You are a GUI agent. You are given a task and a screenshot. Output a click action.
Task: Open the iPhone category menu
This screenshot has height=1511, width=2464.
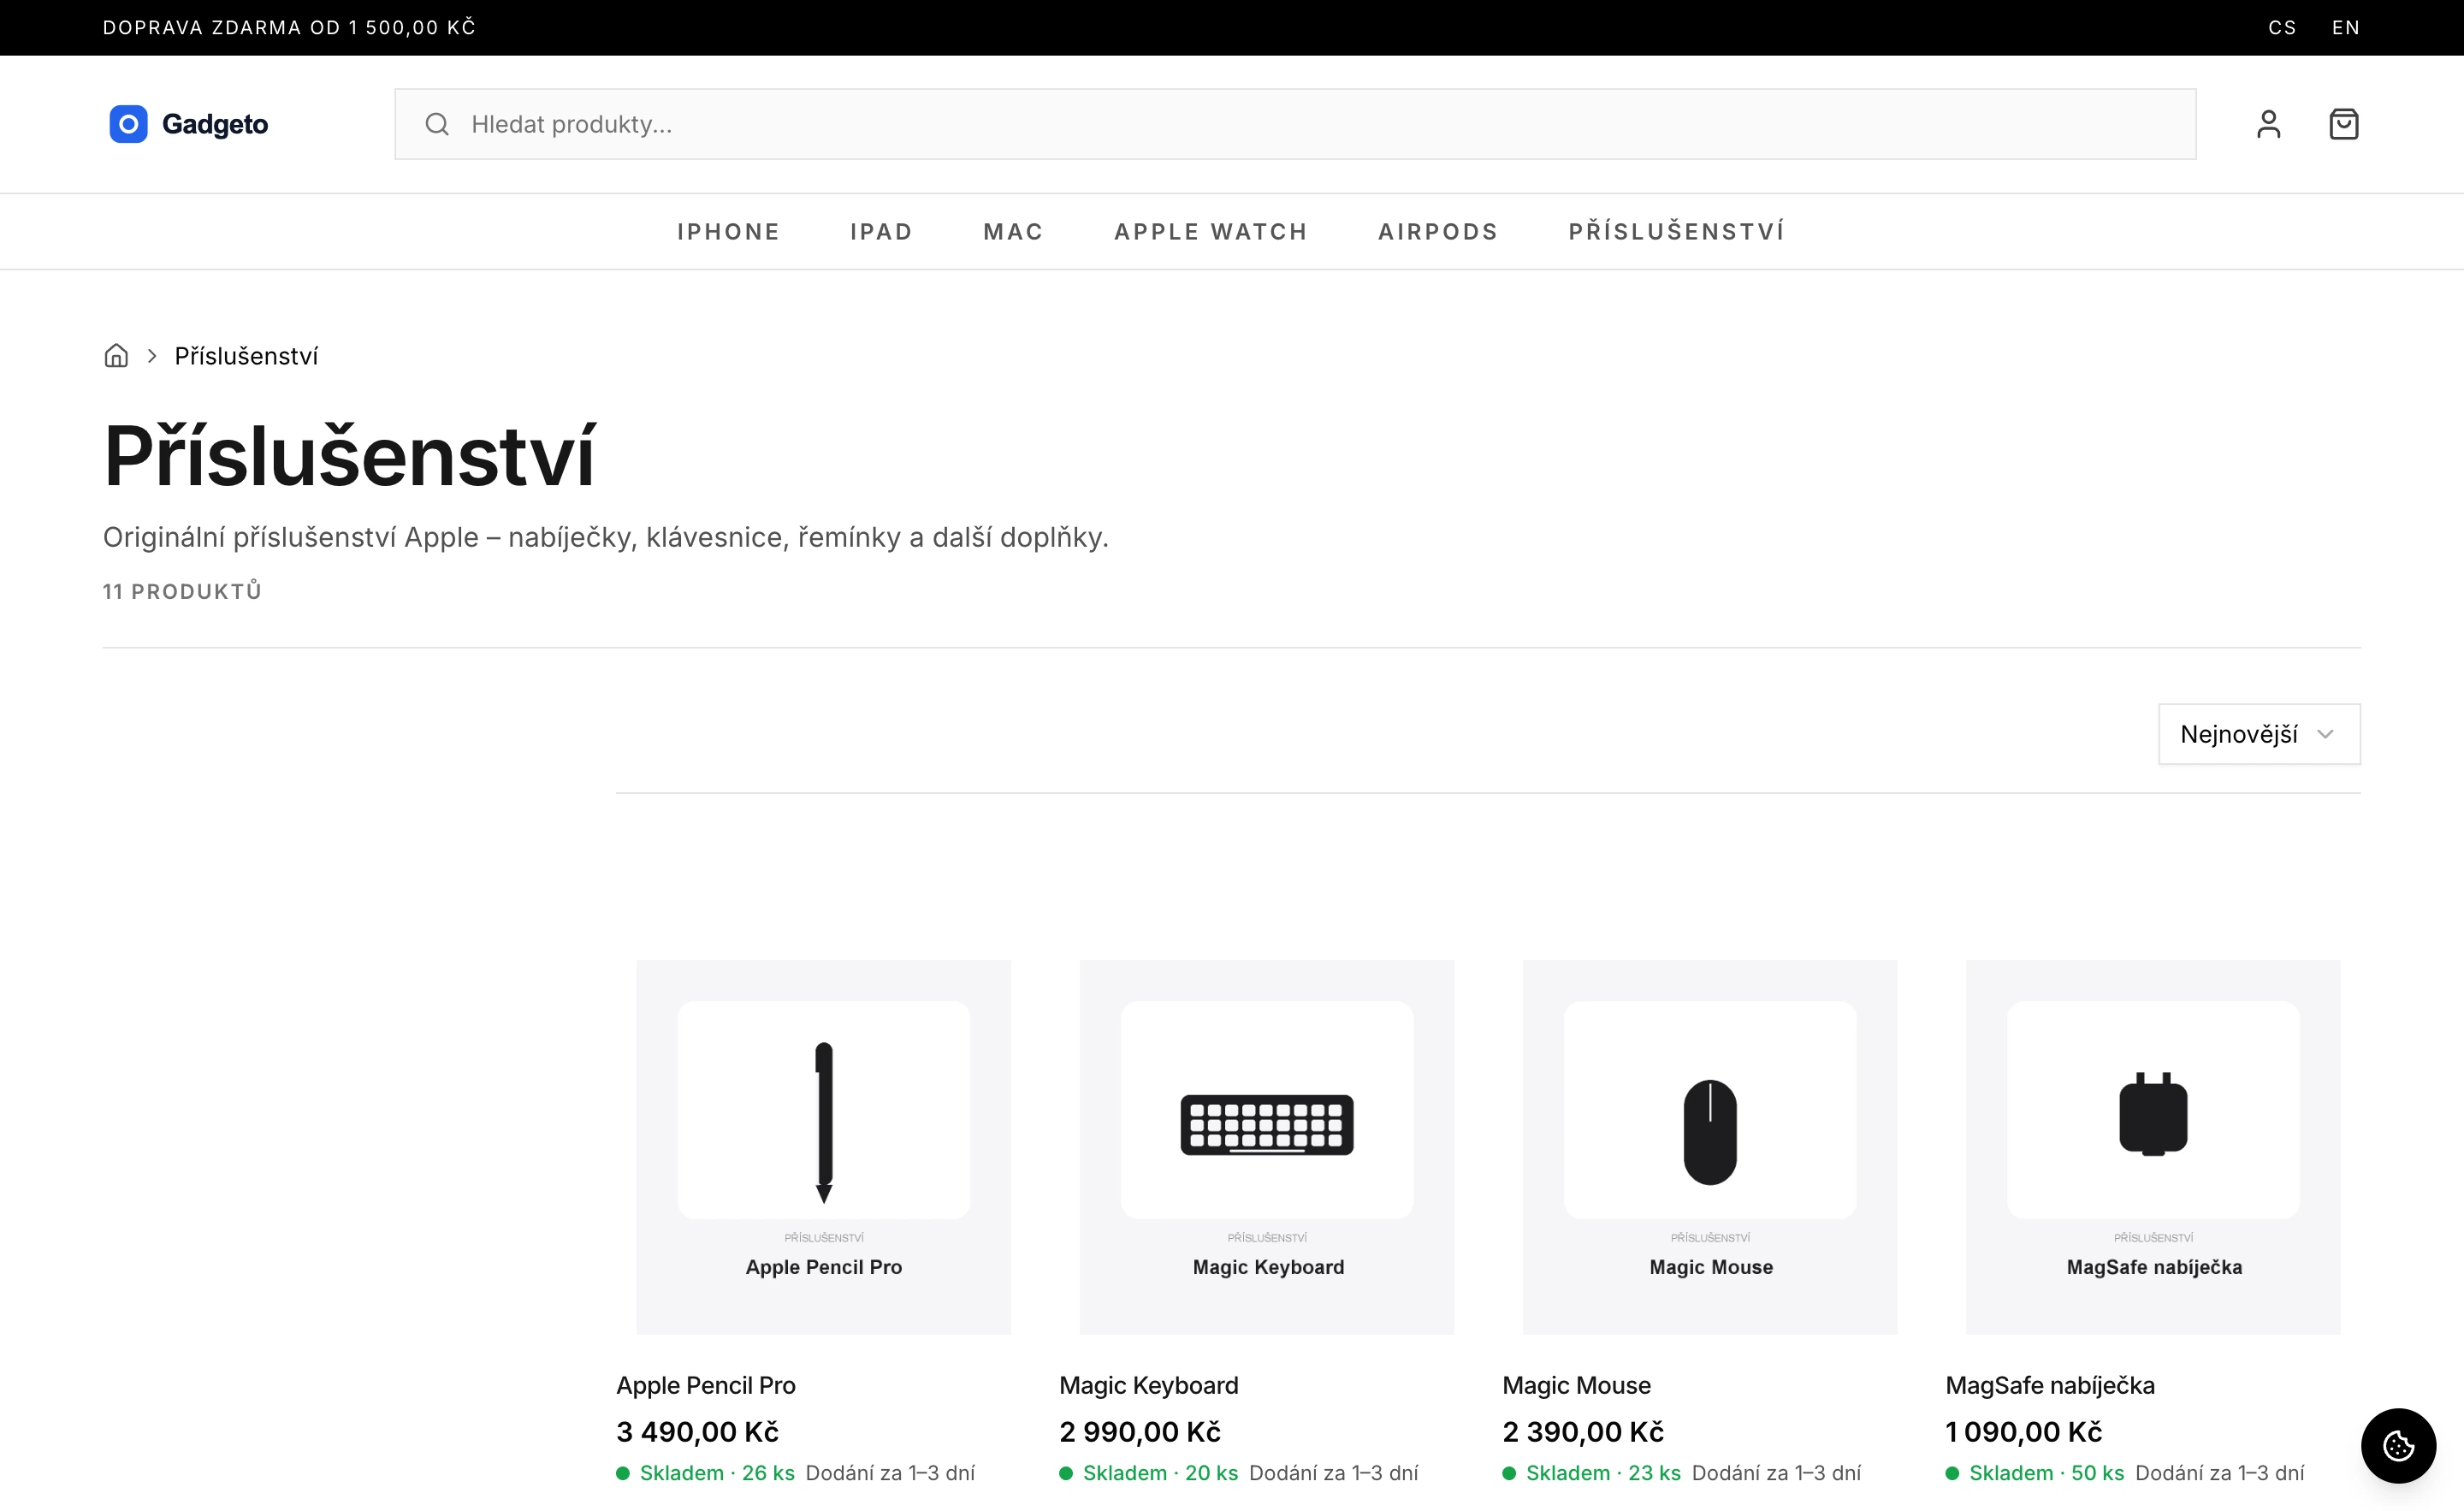728,232
